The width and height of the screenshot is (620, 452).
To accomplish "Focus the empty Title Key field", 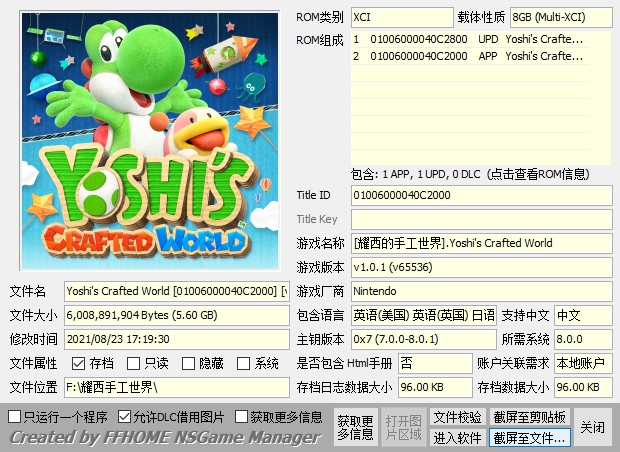I will (482, 219).
